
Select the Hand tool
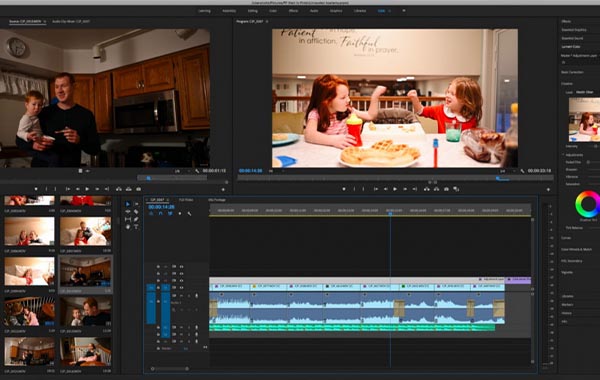tap(127, 227)
